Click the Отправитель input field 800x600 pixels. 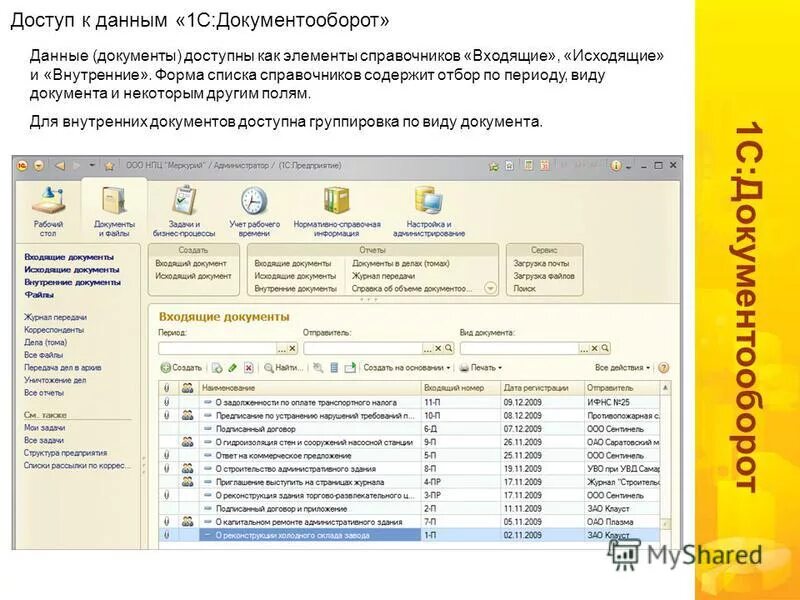363,348
